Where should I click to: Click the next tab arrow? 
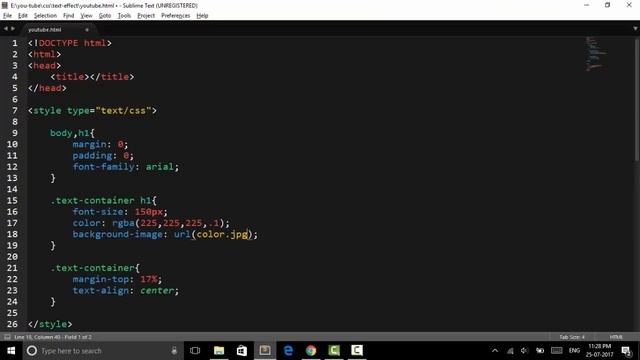coord(13,29)
